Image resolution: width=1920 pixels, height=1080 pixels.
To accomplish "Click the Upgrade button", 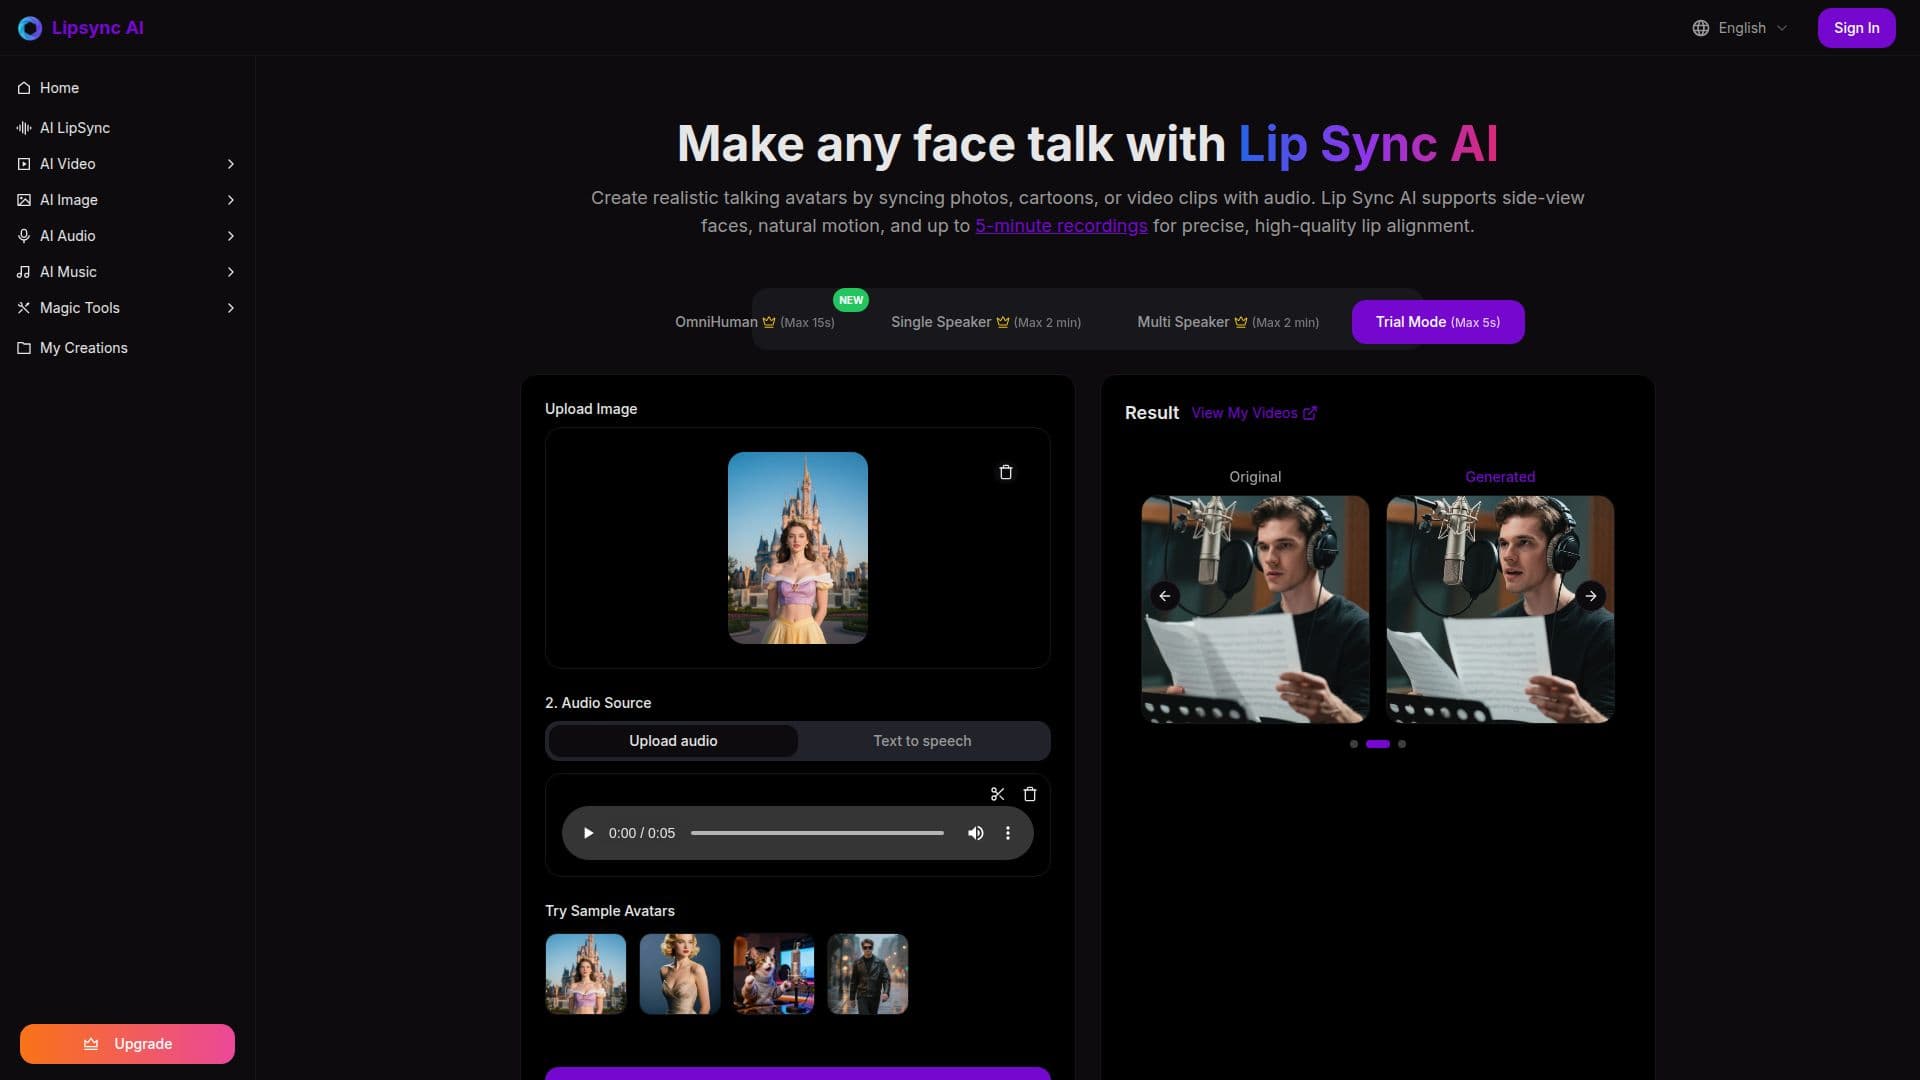I will click(127, 1044).
